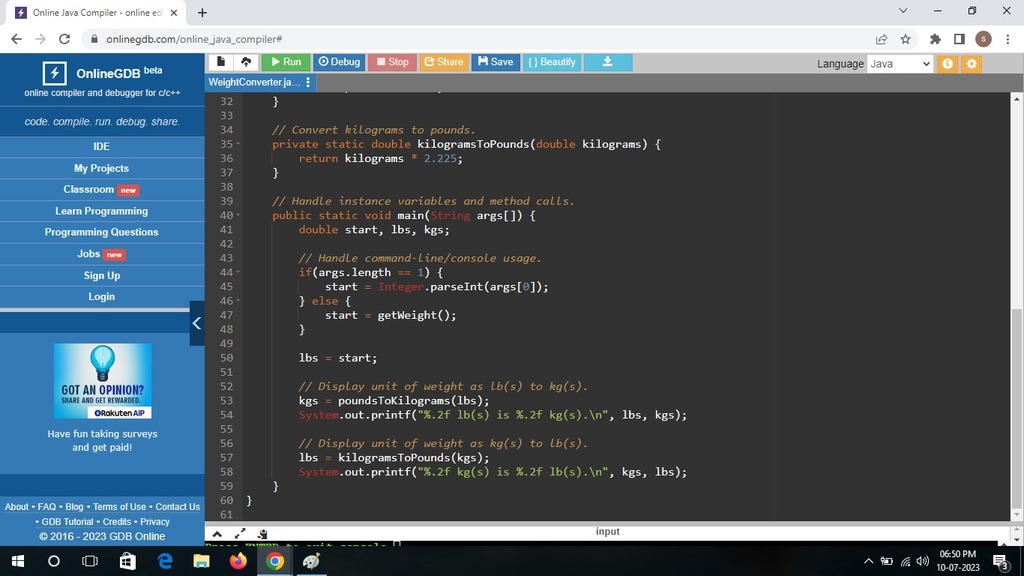Viewport: 1024px width, 576px height.
Task: Fold the main method at line 40
Action: [x=238, y=216]
